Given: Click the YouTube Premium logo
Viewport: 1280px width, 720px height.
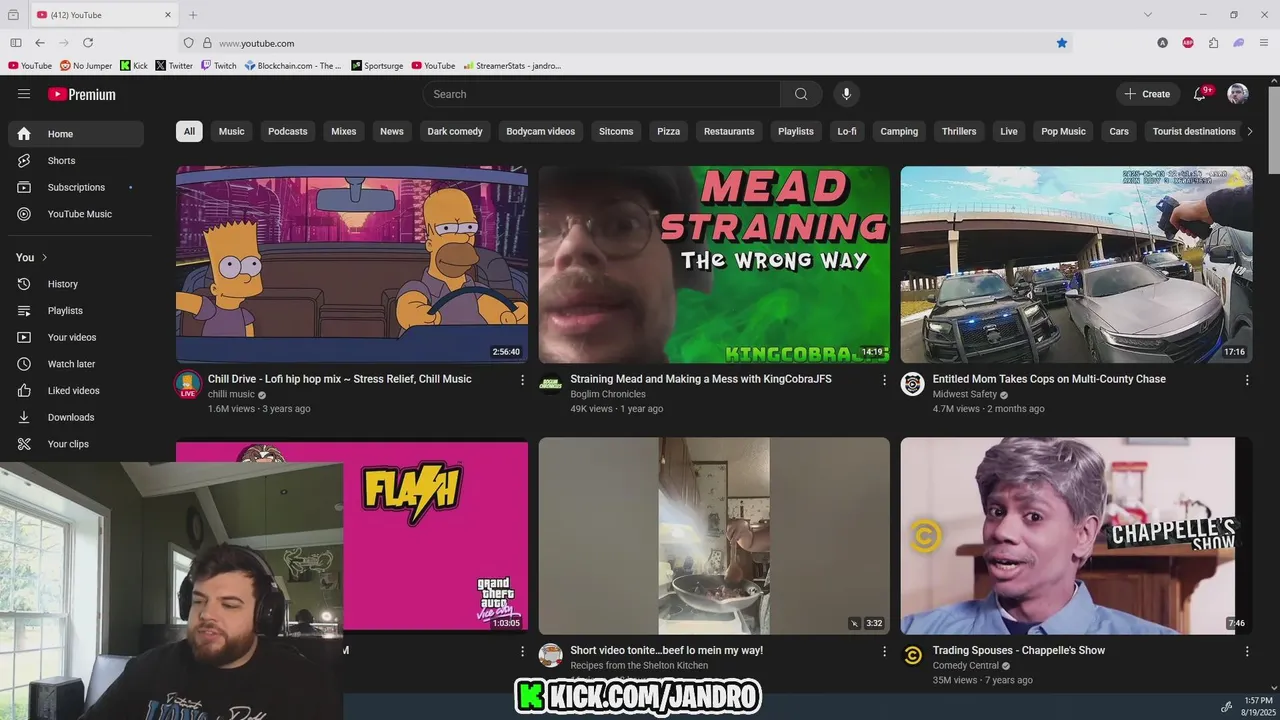Looking at the screenshot, I should pyautogui.click(x=82, y=94).
